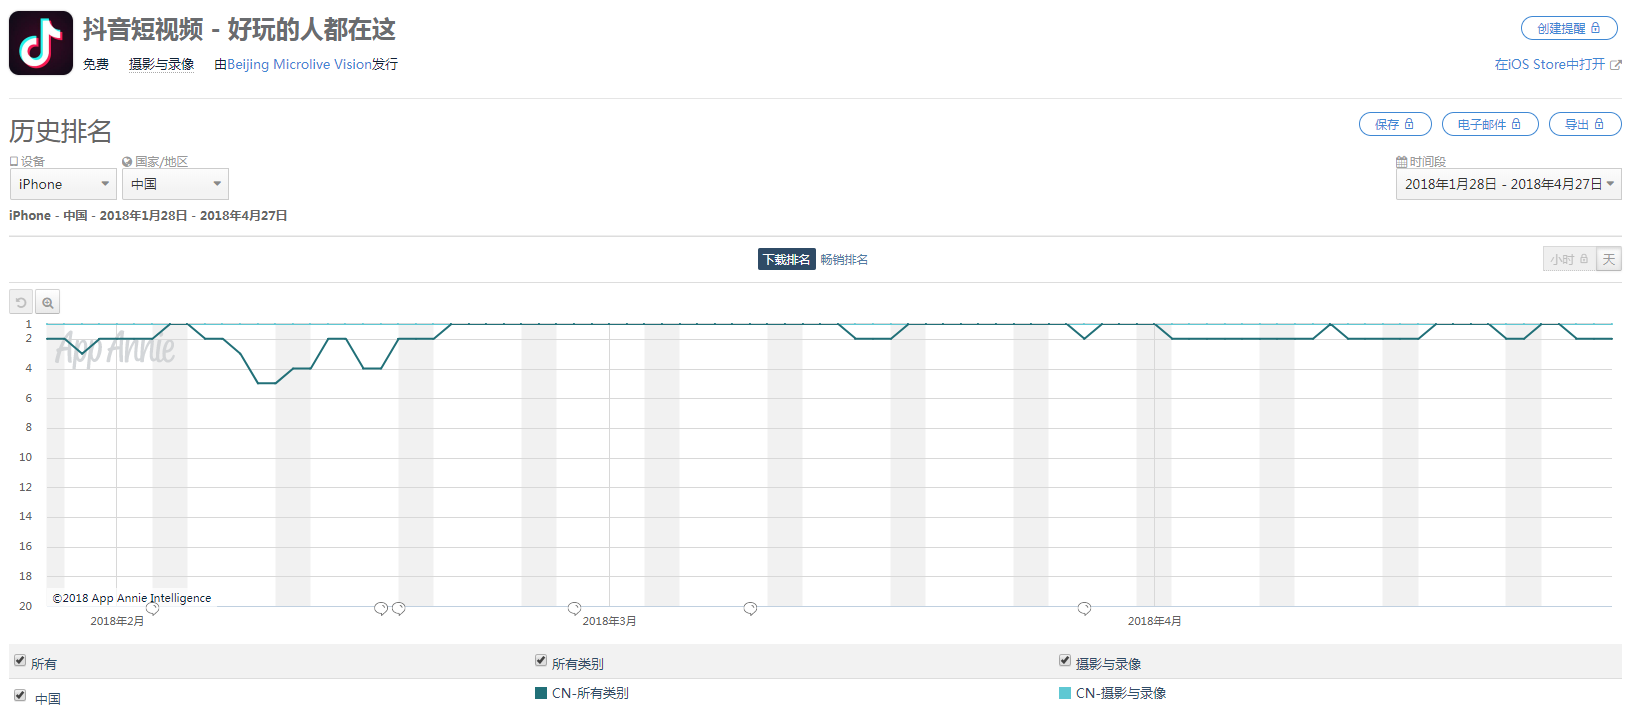Click the 免费 price label
1637x714 pixels.
point(96,64)
